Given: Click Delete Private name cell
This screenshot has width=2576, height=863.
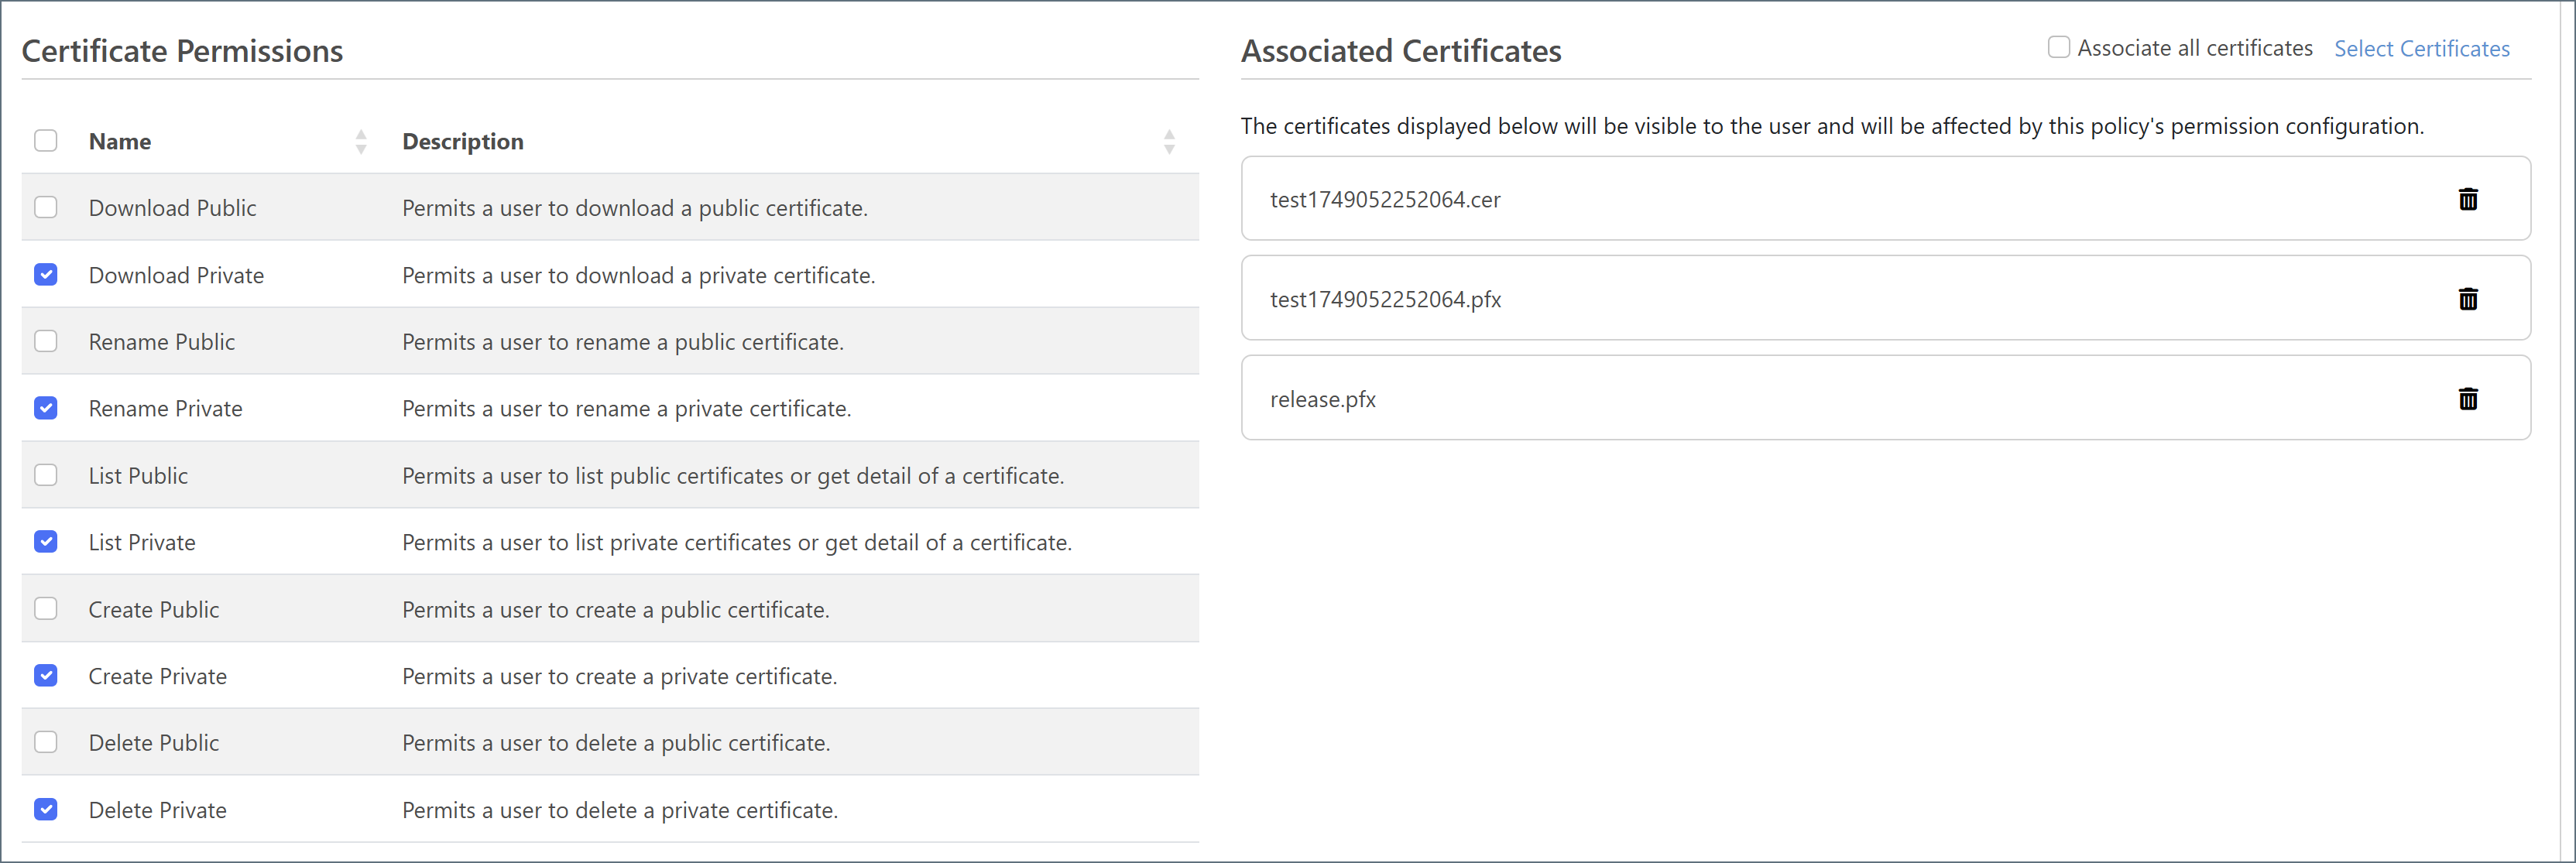Looking at the screenshot, I should click(157, 810).
